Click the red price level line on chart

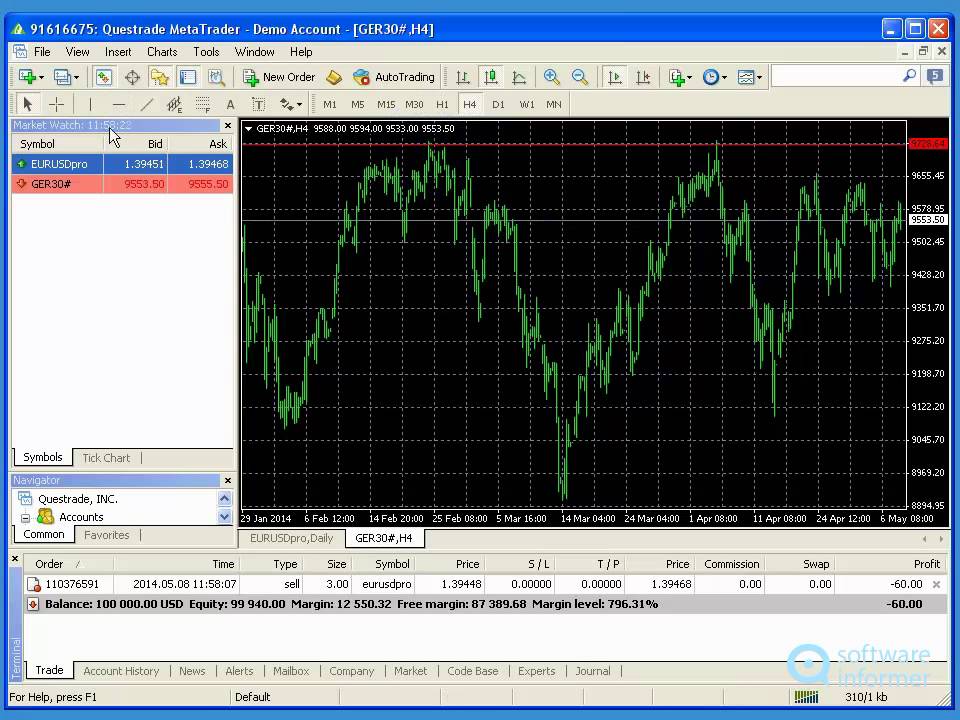tap(574, 144)
